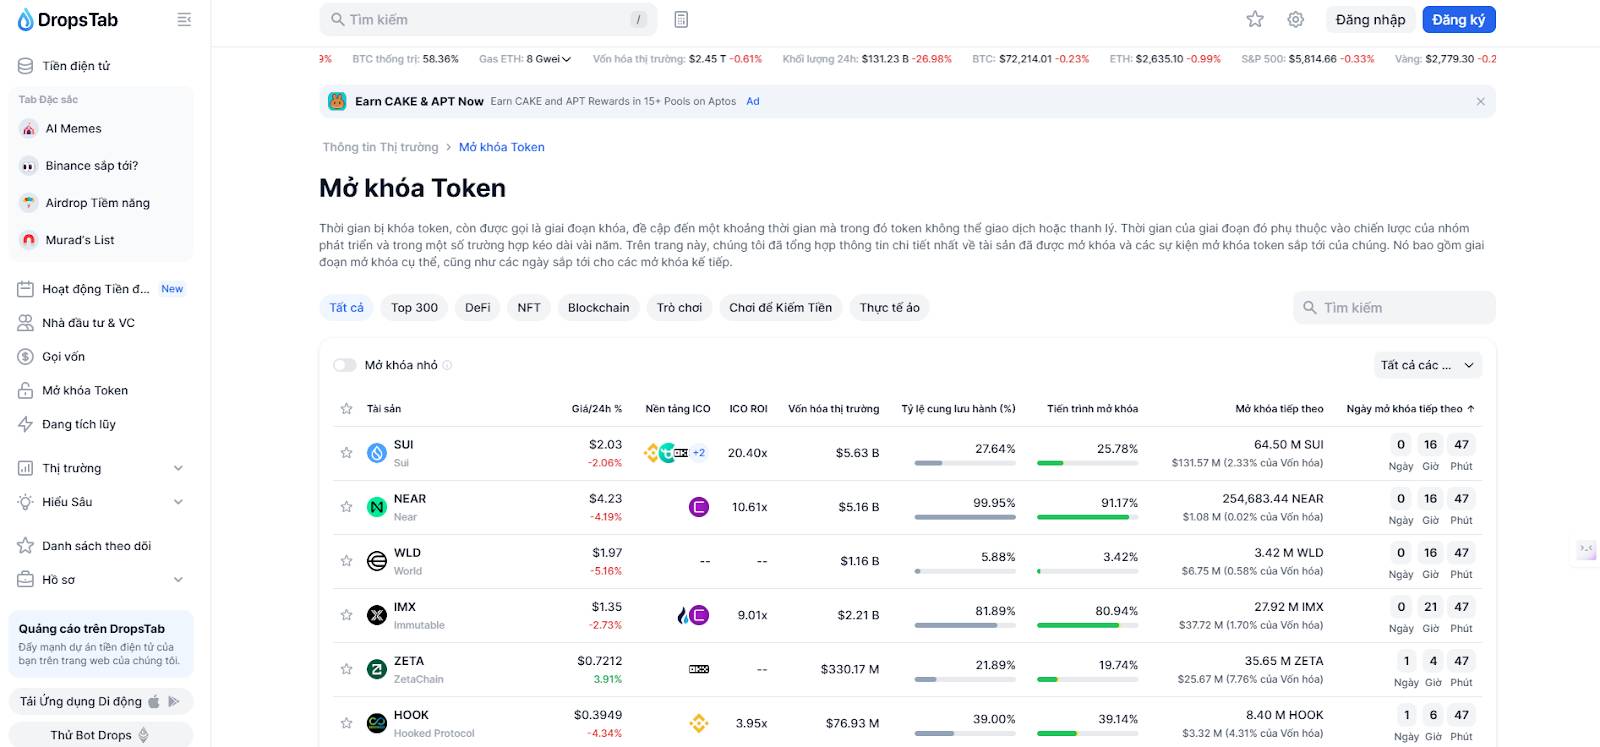The image size is (1600, 747).
Task: Click SUI tỷ lệ cung lưu hành bar
Action: coord(965,463)
